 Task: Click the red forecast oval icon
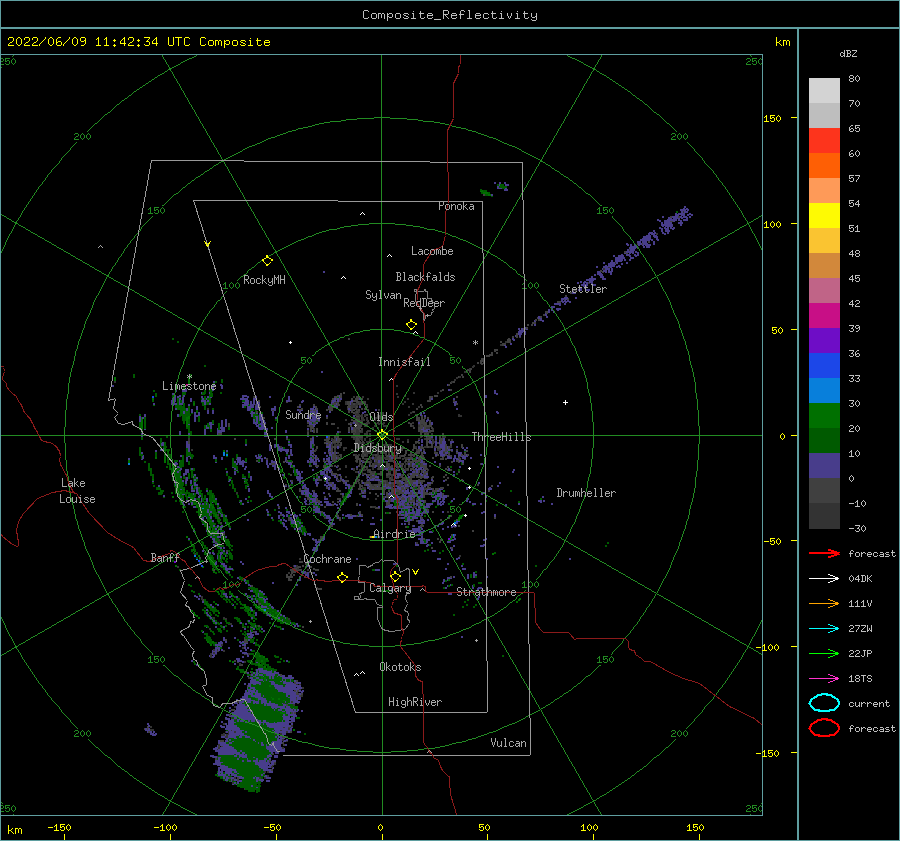pyautogui.click(x=824, y=728)
